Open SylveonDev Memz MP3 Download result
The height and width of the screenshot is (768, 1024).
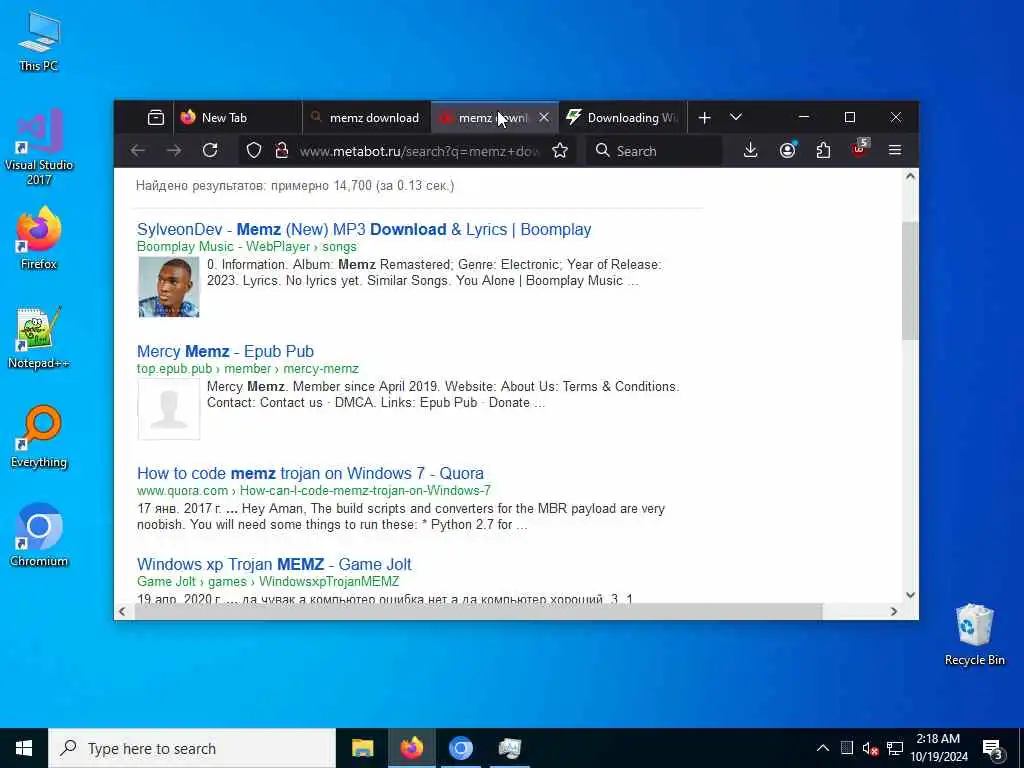click(364, 229)
